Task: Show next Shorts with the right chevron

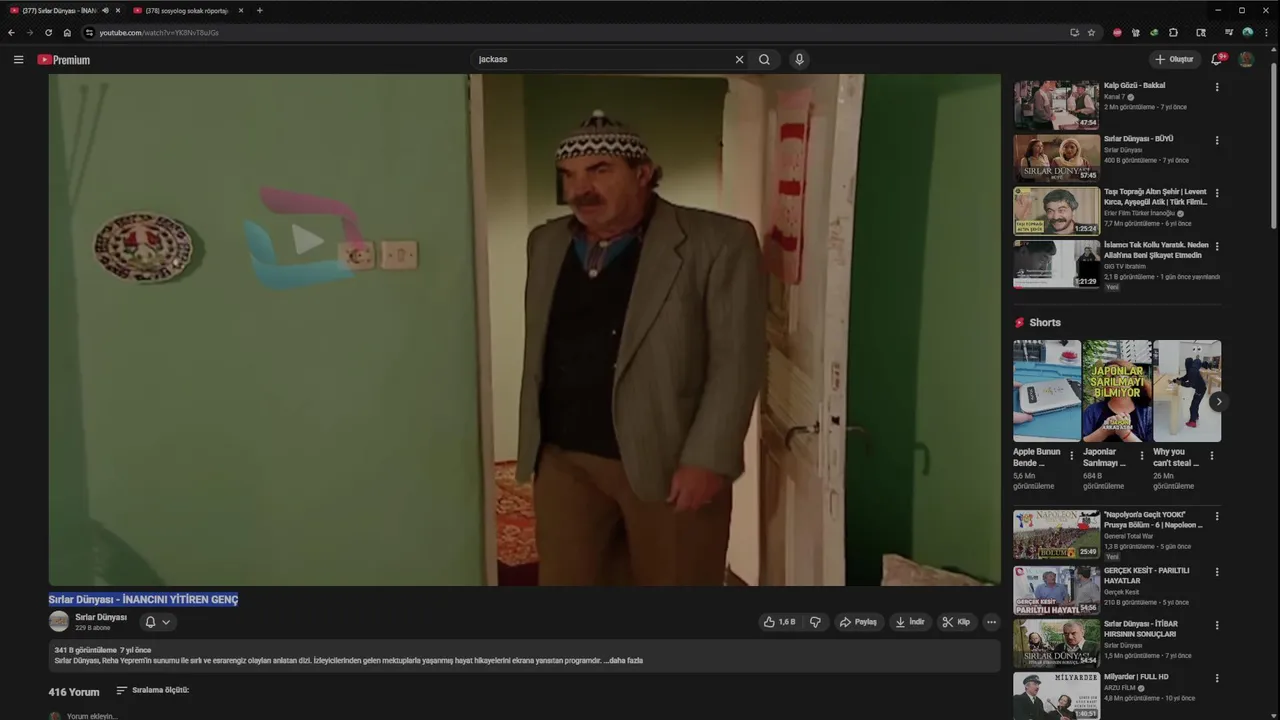Action: pyautogui.click(x=1218, y=401)
